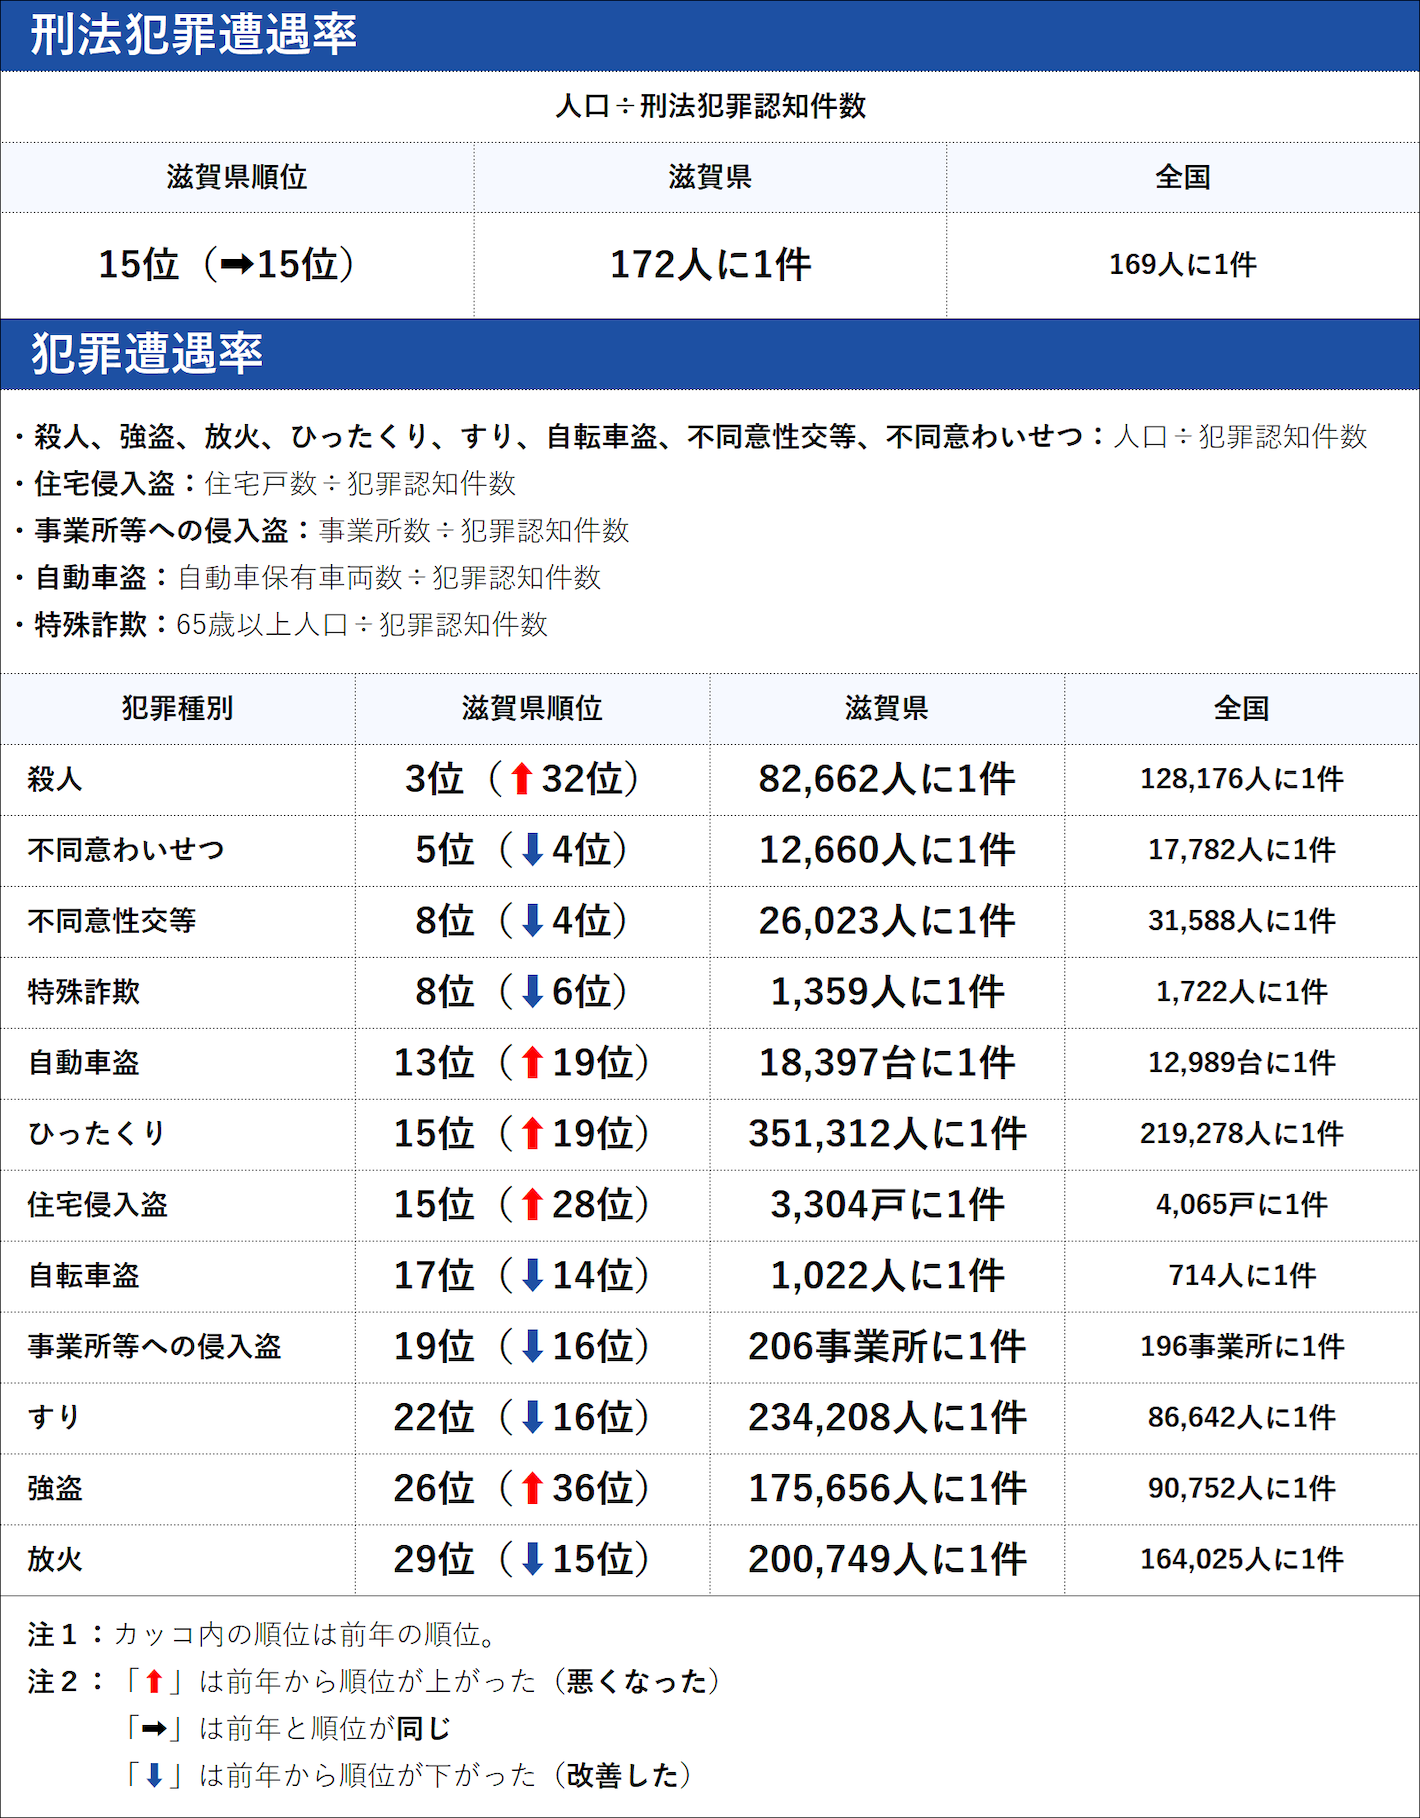Click the 175,656人に1件 cell
Viewport: 1420px width, 1818px height.
click(887, 1489)
